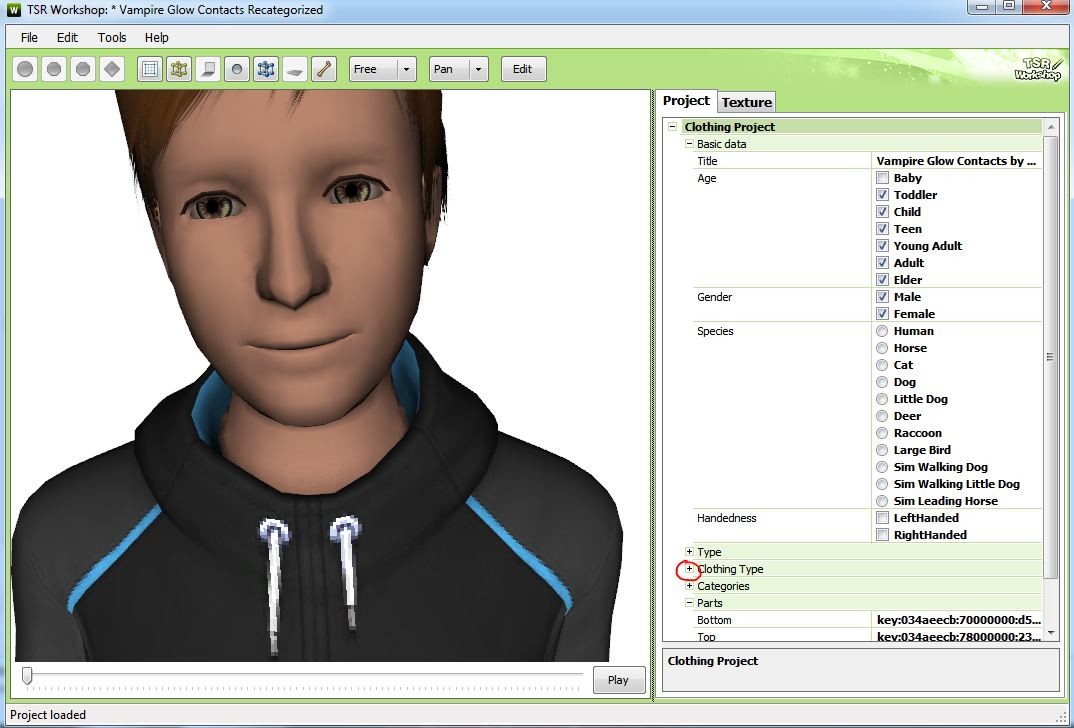Uncheck the Female gender checkbox
This screenshot has width=1074, height=728.
click(882, 314)
